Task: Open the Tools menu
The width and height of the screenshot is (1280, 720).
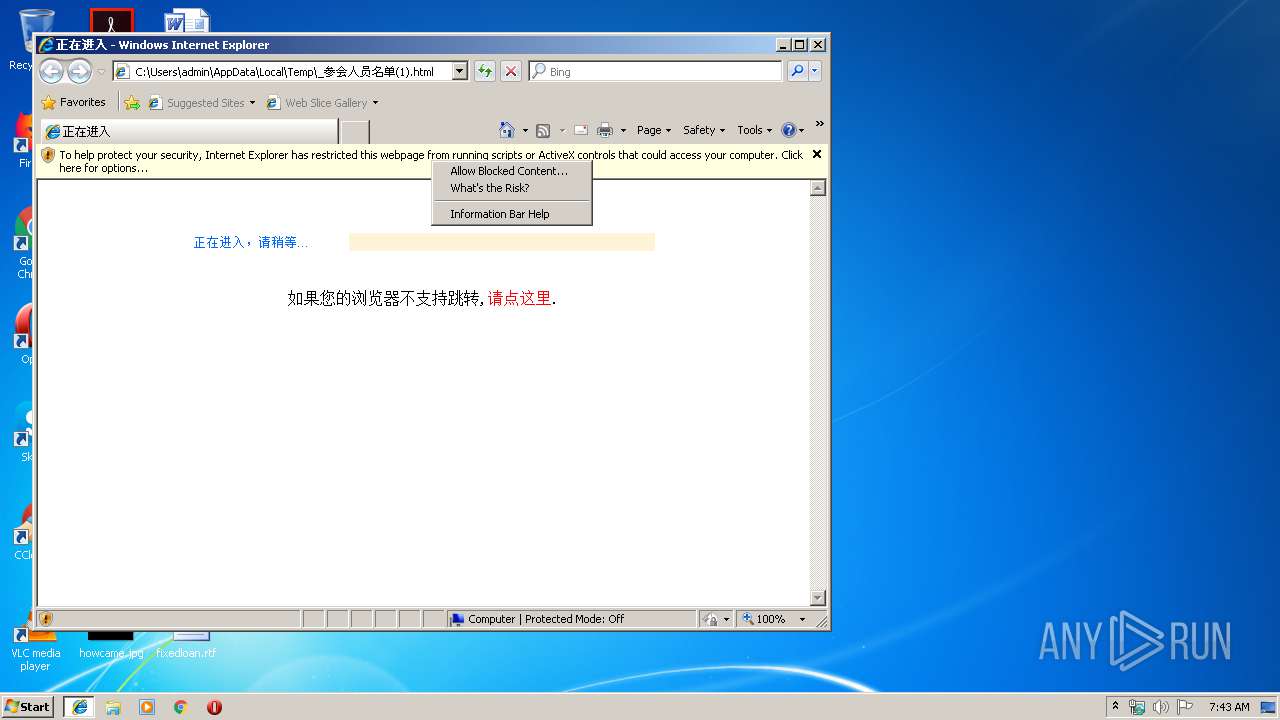Action: click(x=755, y=130)
